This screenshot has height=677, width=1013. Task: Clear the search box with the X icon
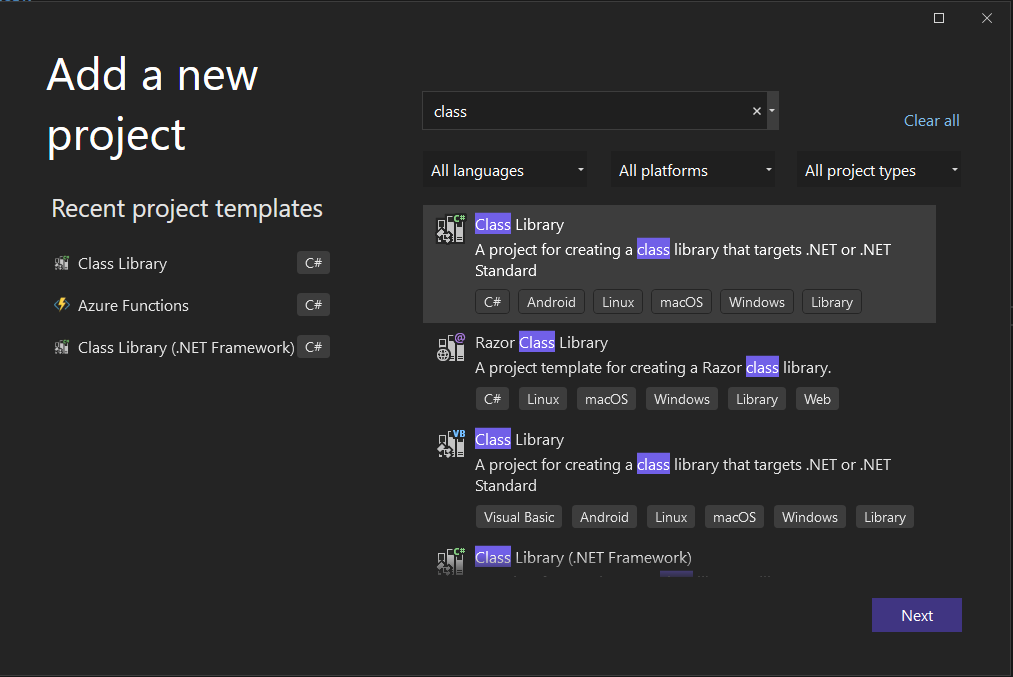757,111
